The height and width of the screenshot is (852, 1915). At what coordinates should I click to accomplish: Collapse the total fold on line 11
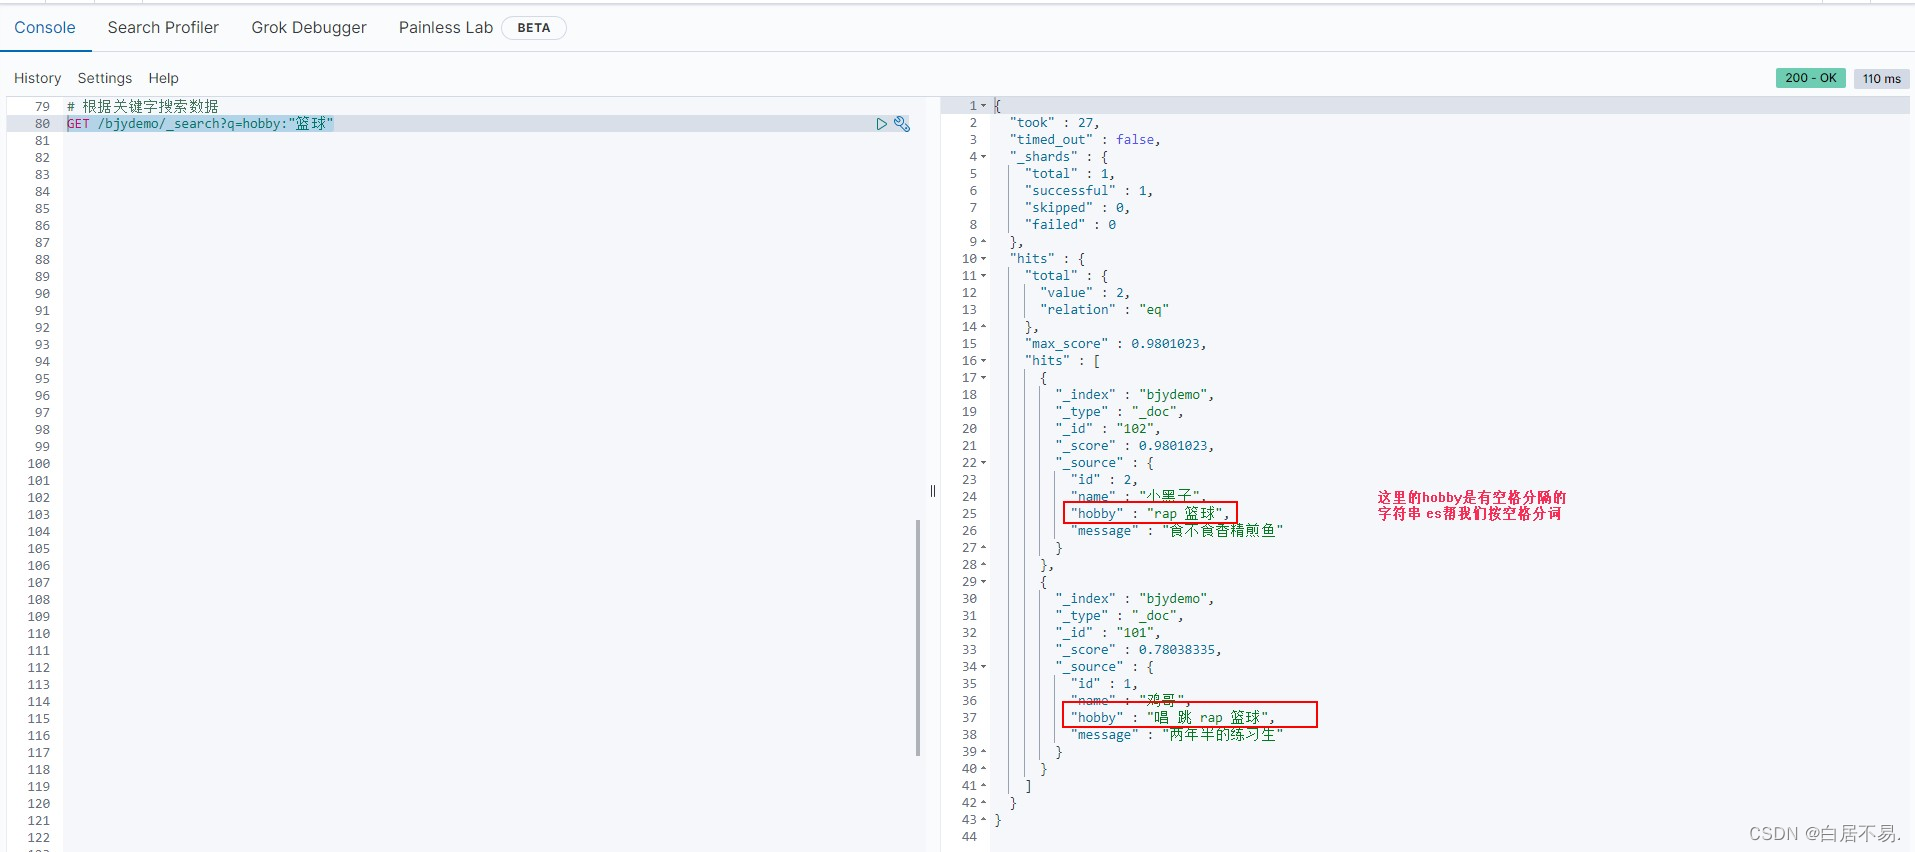(984, 276)
